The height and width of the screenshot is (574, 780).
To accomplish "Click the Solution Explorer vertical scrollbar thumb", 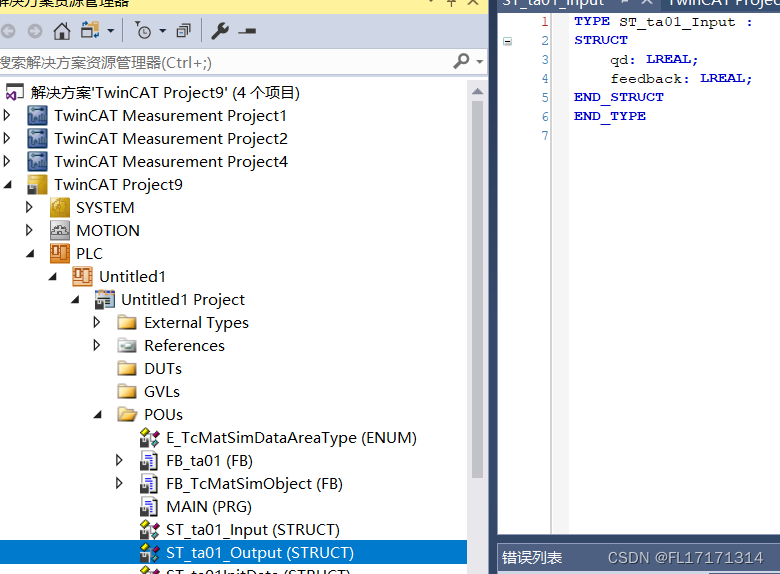I will click(477, 288).
